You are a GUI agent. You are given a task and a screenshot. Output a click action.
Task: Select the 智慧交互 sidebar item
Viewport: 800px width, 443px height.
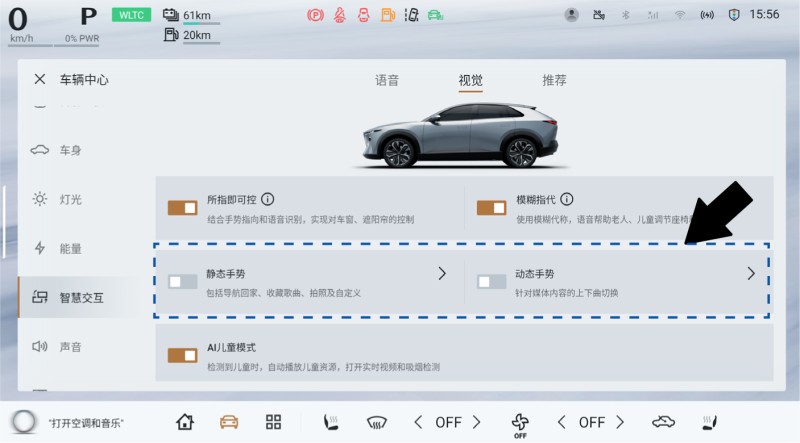point(79,298)
